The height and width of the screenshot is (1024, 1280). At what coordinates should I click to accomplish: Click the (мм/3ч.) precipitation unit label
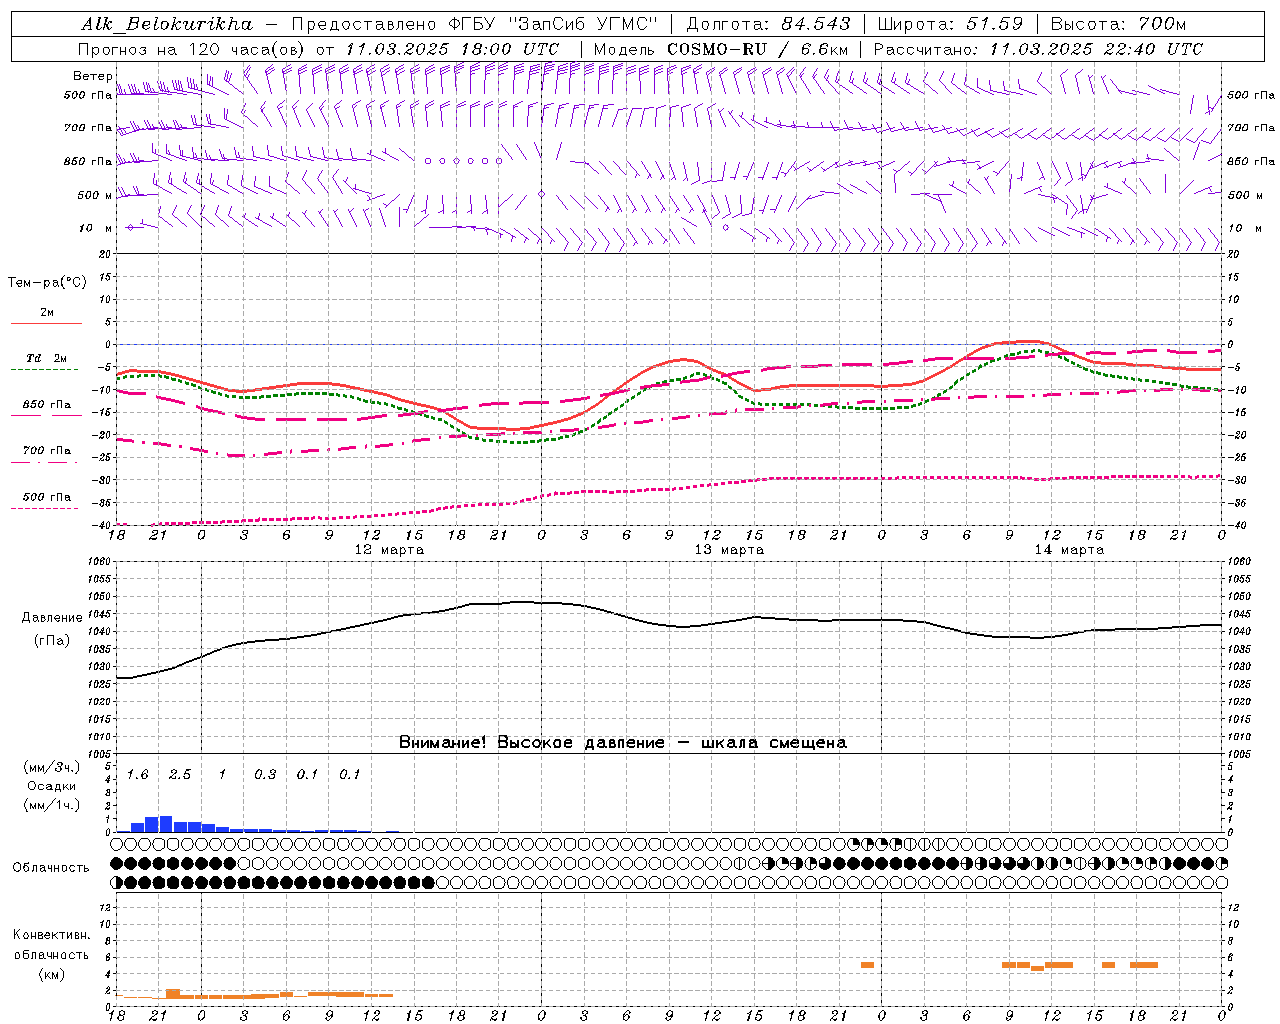pos(52,767)
